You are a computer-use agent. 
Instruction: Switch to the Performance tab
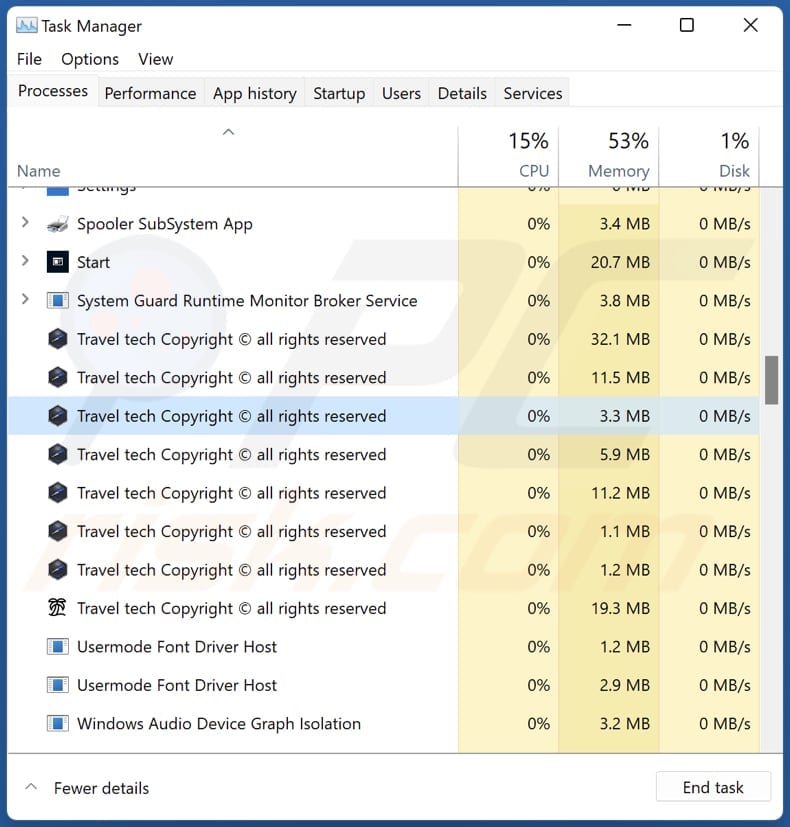tap(150, 93)
